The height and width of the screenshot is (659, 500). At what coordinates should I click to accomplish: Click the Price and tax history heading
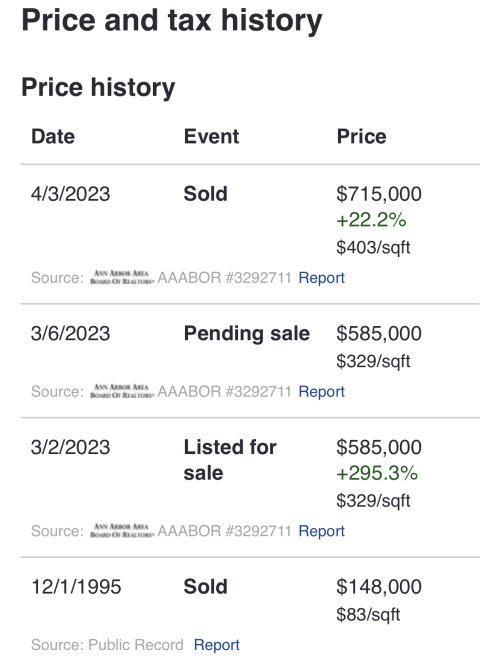[x=172, y=21]
